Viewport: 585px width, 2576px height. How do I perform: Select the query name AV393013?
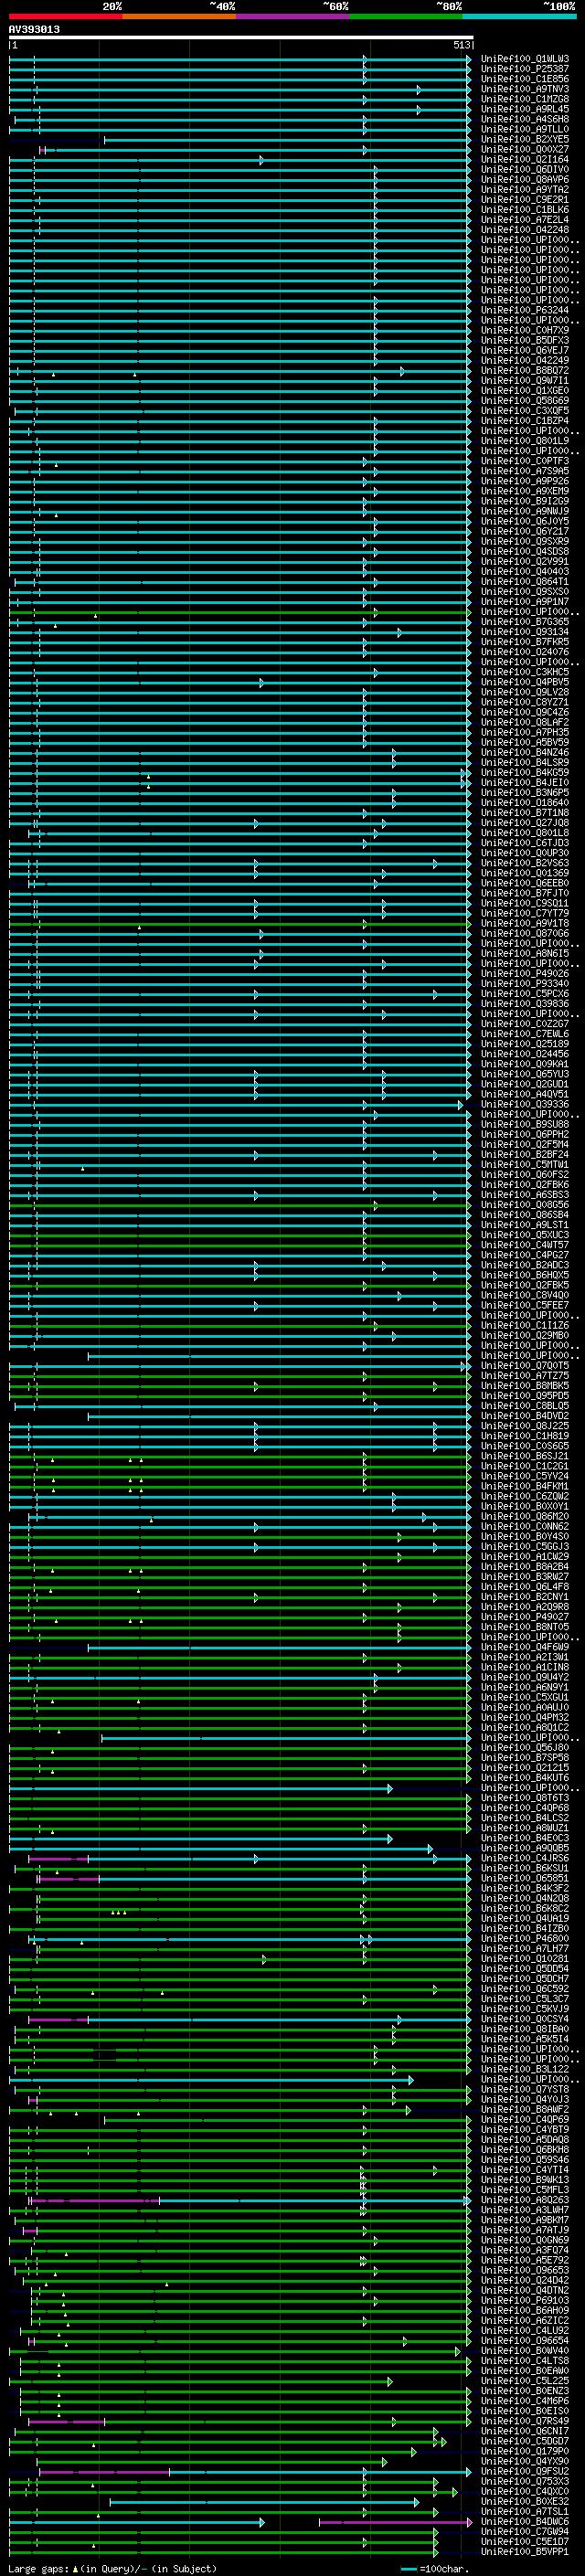(34, 29)
